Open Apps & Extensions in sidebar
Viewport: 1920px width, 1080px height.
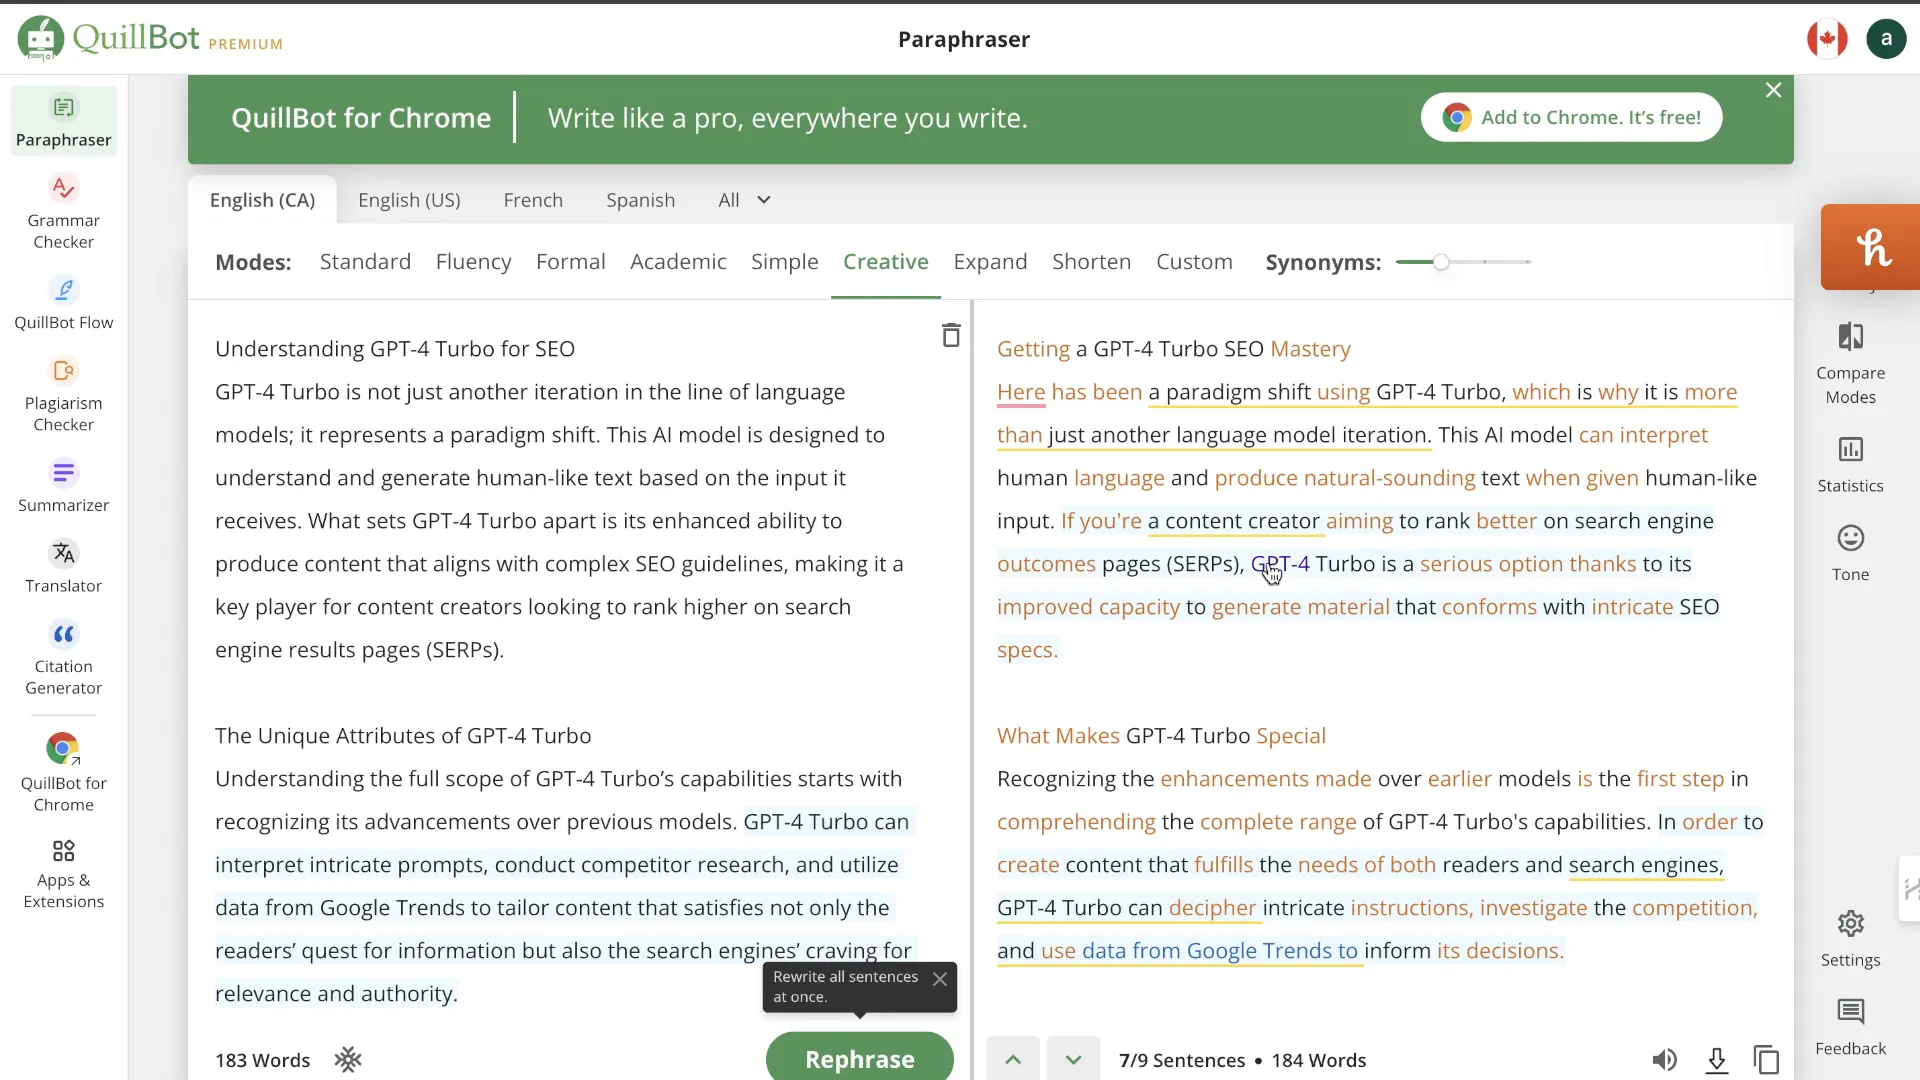tap(64, 873)
